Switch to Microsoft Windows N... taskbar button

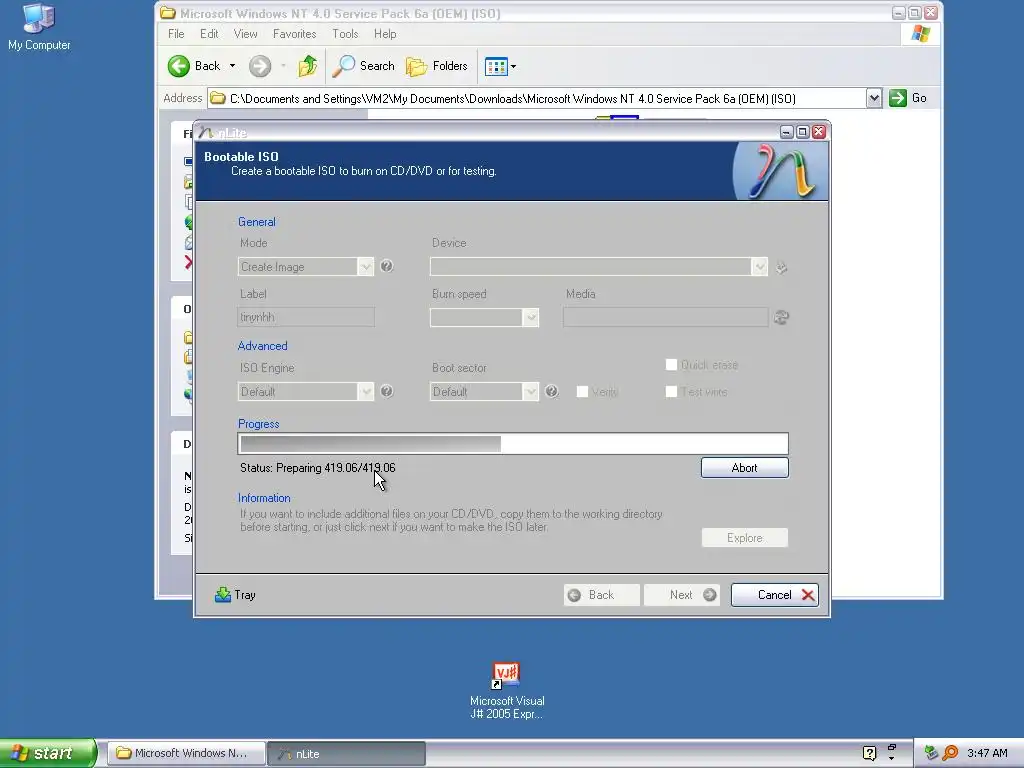[186, 753]
